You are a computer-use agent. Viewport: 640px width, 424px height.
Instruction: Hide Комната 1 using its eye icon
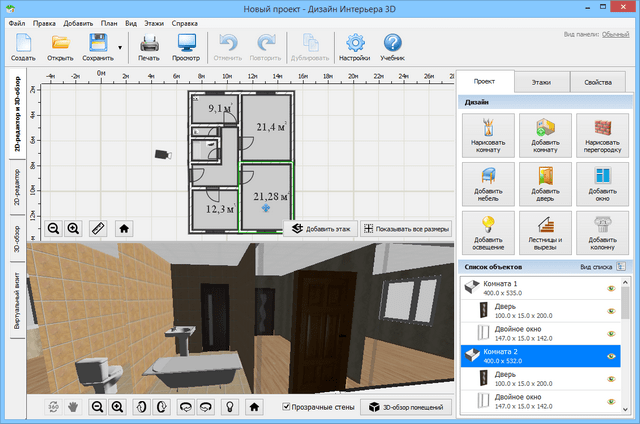click(611, 288)
